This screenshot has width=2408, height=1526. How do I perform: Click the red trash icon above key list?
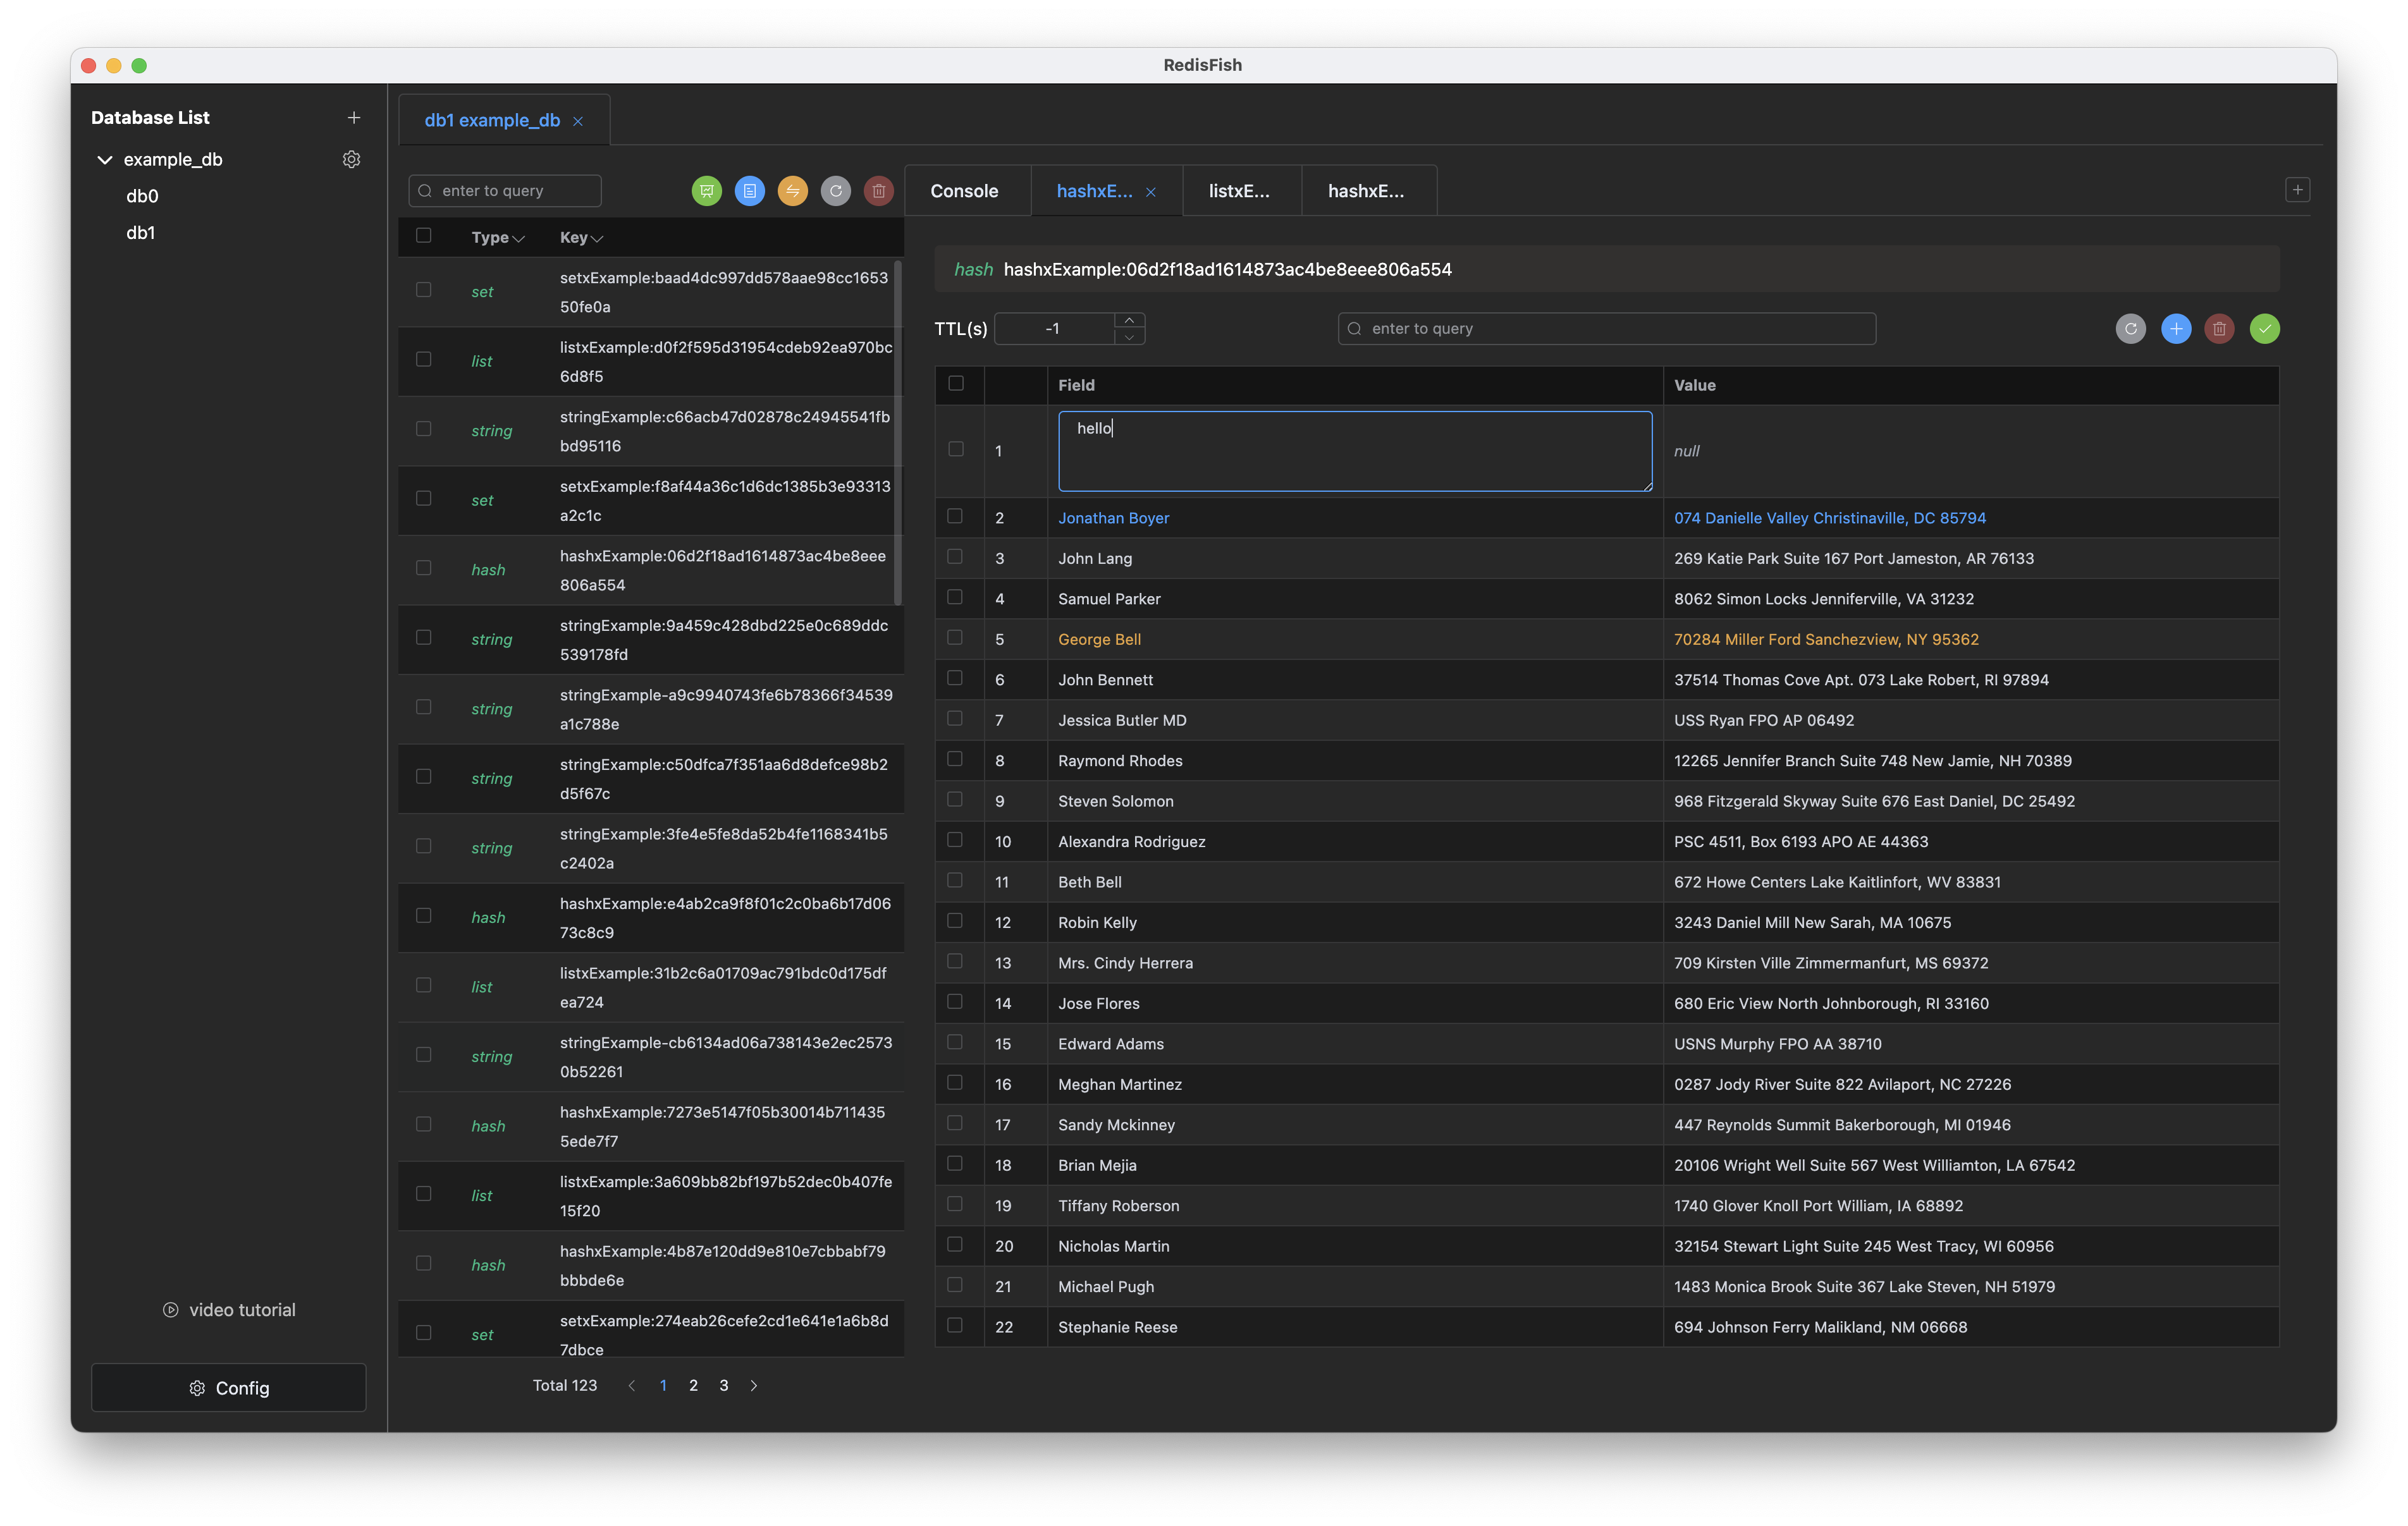pos(878,191)
